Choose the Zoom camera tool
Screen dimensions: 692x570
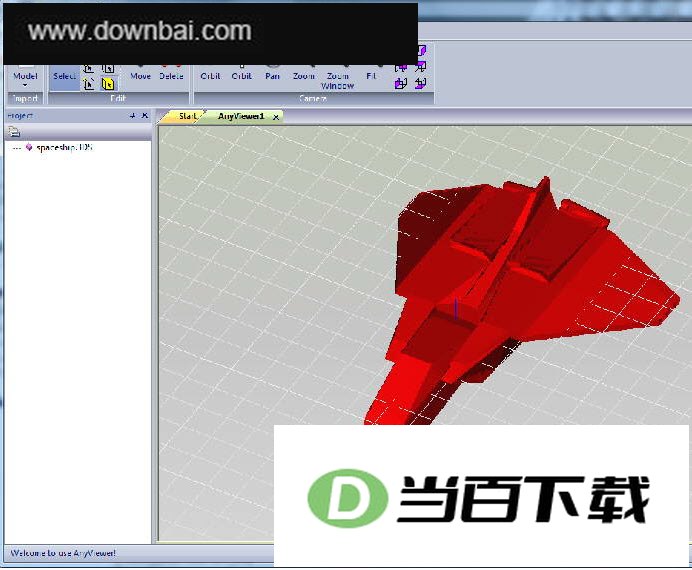pyautogui.click(x=304, y=76)
